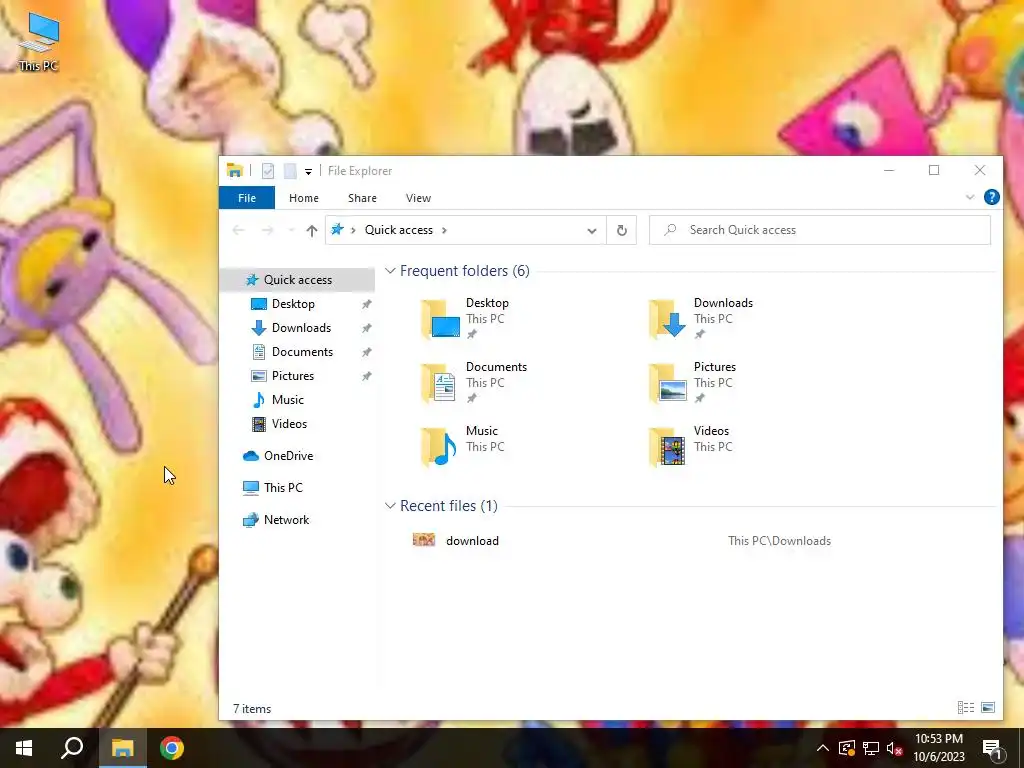Select Pictures folder icon in Frequent folders
1024x768 pixels.
(x=667, y=383)
